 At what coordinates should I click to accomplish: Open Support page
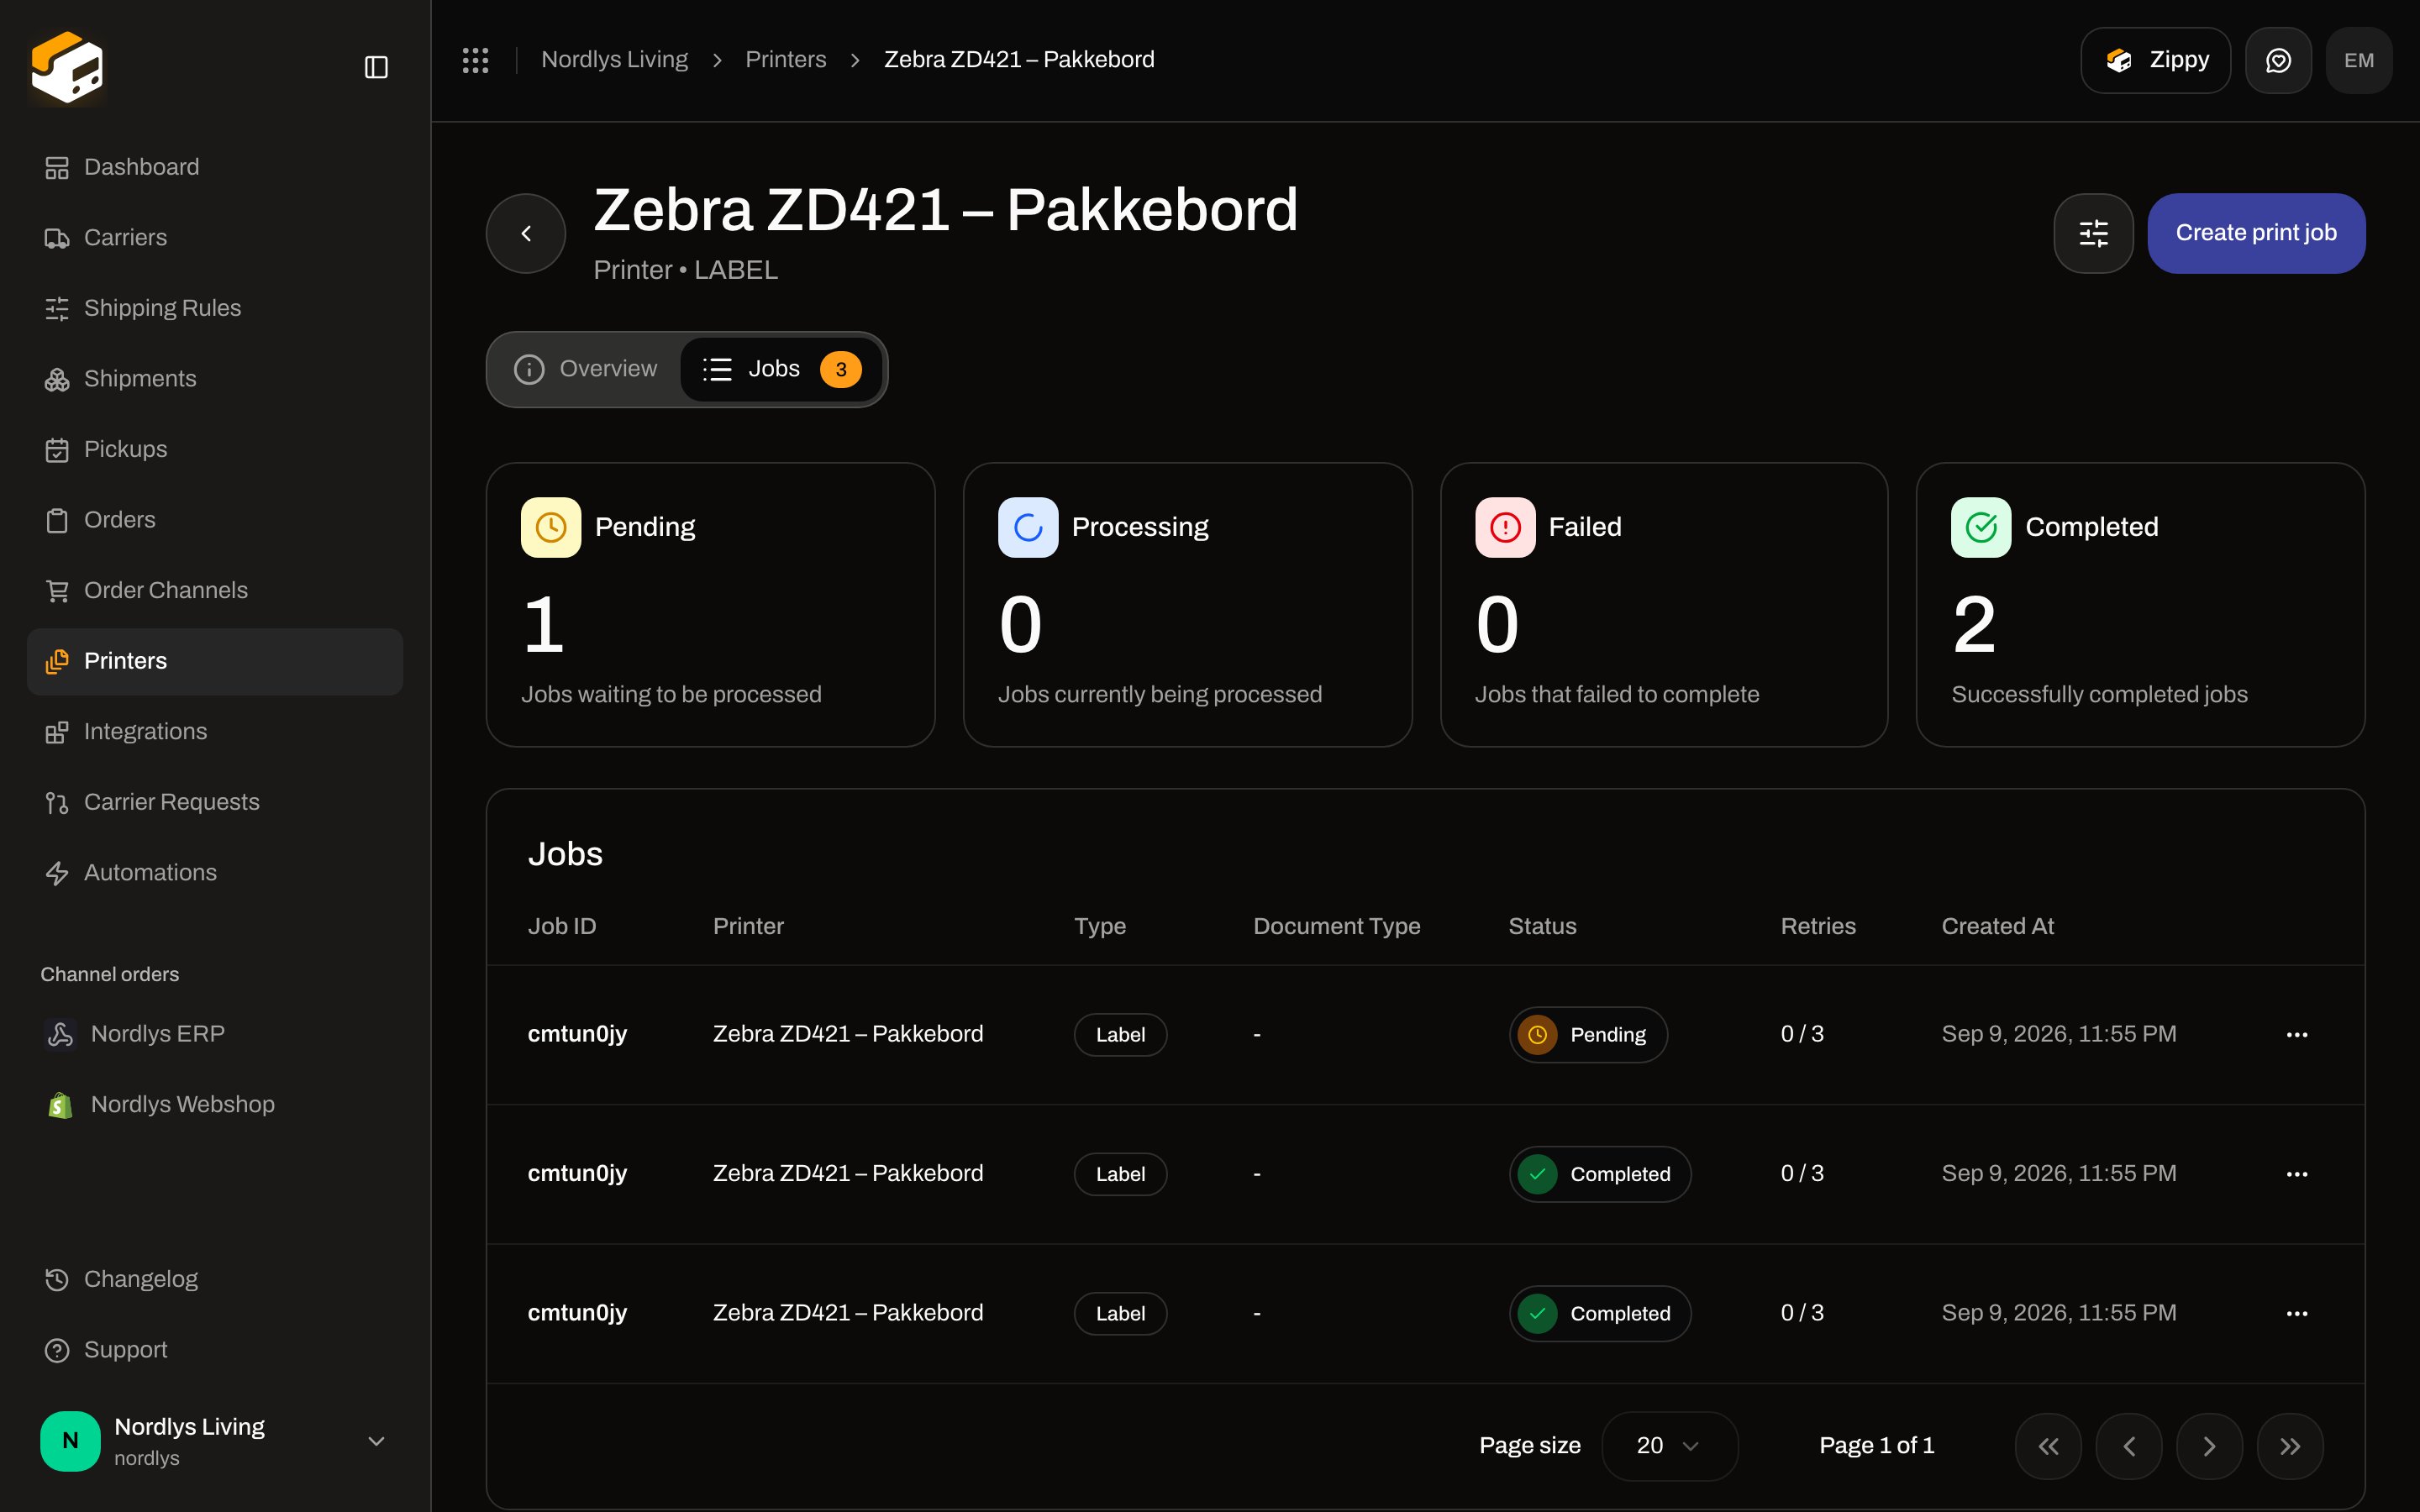tap(215, 1350)
